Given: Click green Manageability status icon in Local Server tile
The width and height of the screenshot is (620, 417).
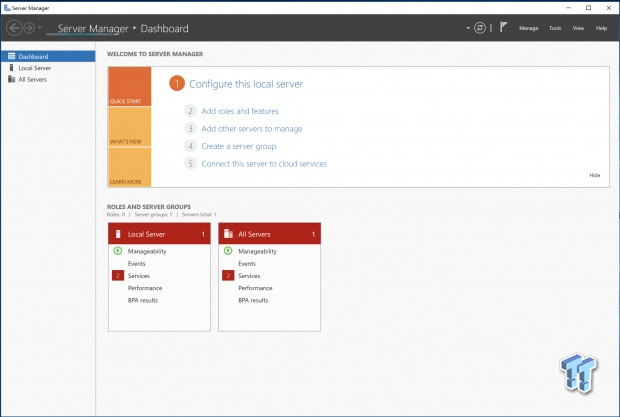Looking at the screenshot, I should pyautogui.click(x=117, y=251).
